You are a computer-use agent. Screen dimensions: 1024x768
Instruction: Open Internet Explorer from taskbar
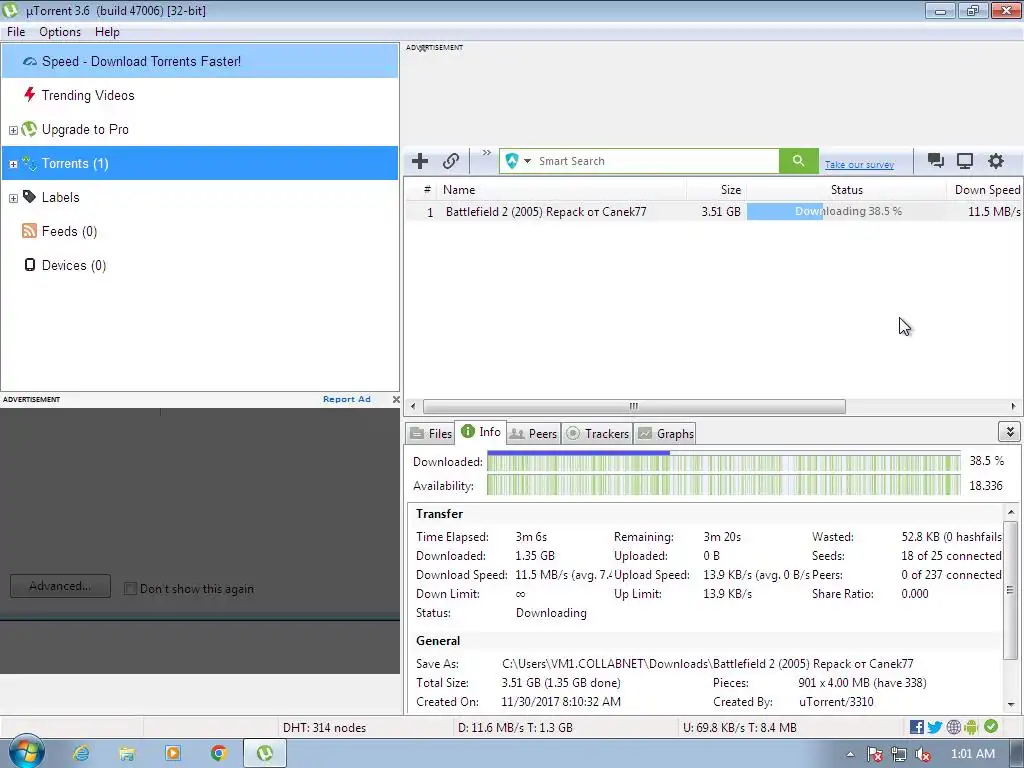tap(81, 754)
